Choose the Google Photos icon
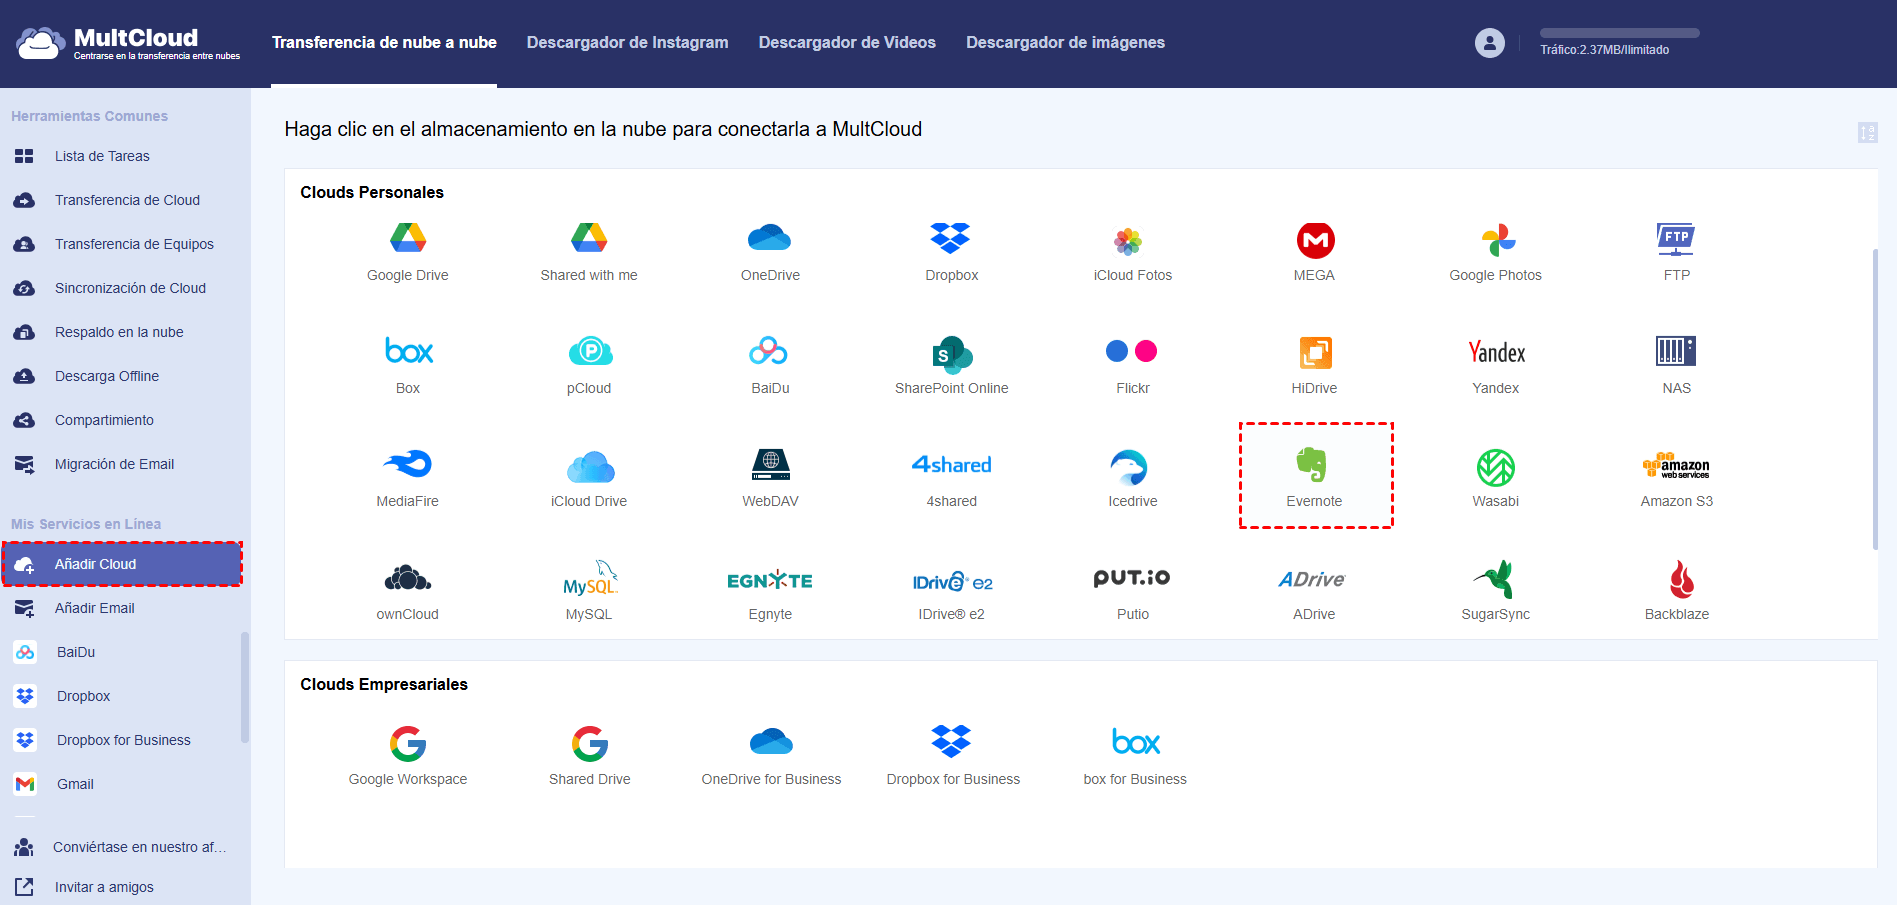The height and width of the screenshot is (905, 1897). pyautogui.click(x=1497, y=240)
